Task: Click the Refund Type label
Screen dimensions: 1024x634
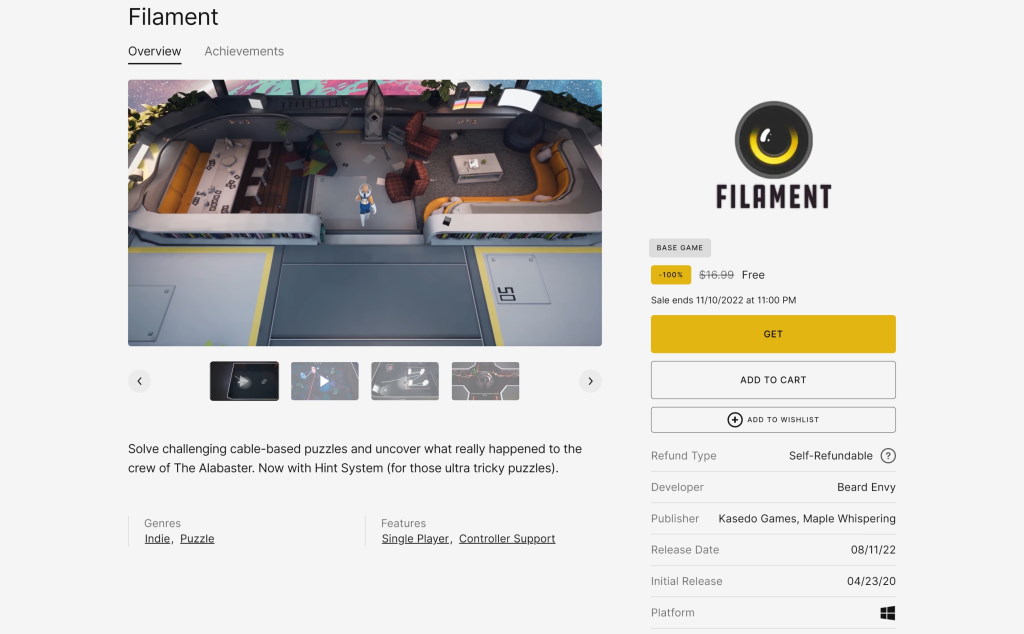Action: pos(684,456)
